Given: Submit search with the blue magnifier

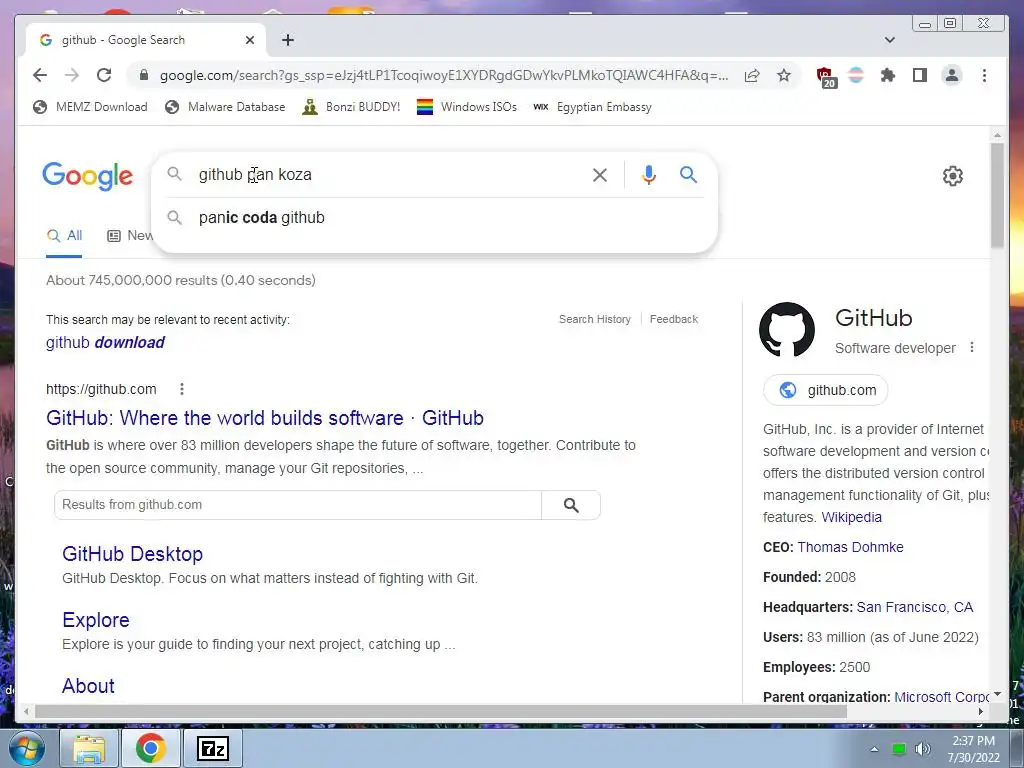Looking at the screenshot, I should [x=688, y=174].
